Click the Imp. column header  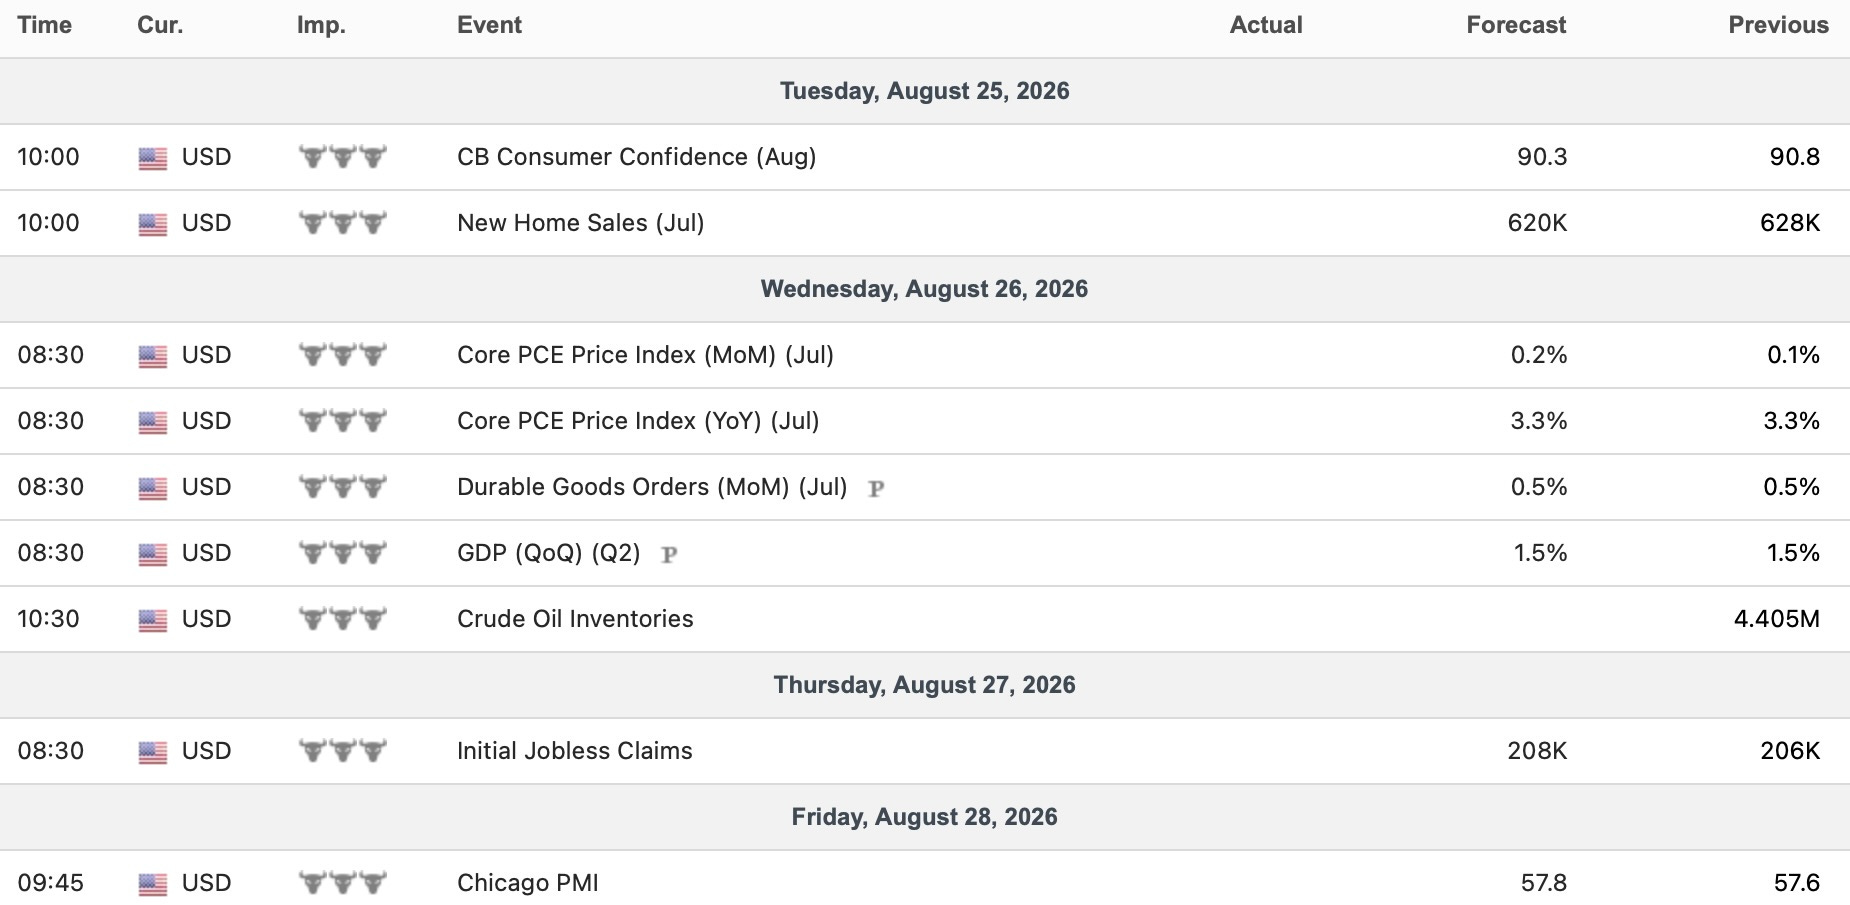point(321,25)
